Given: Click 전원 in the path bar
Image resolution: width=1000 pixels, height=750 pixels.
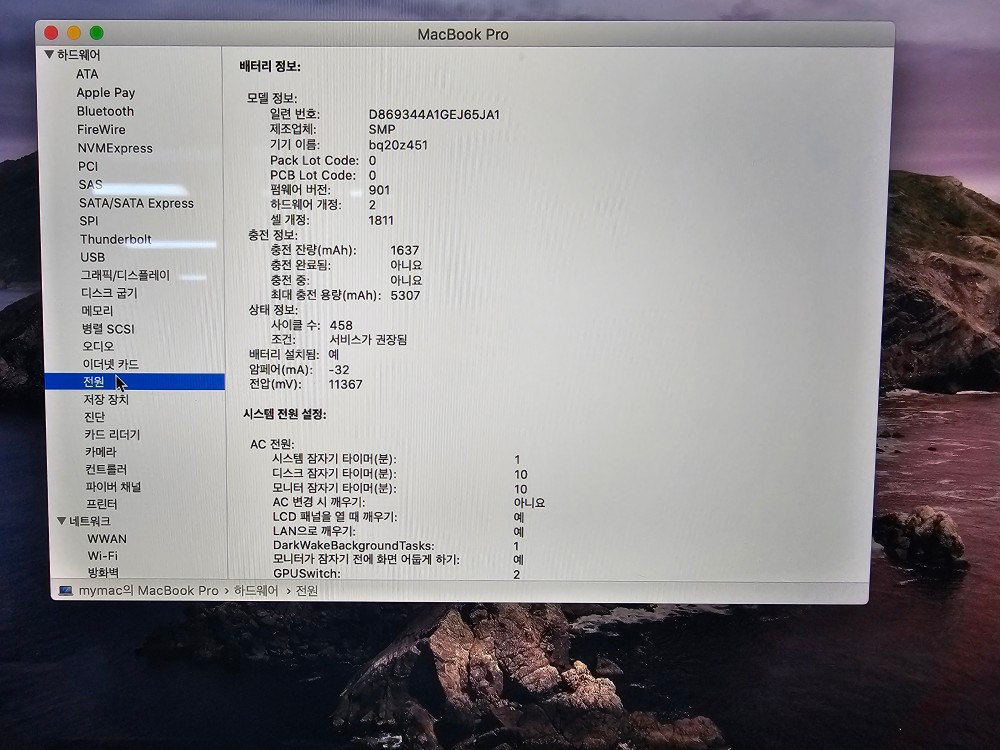Looking at the screenshot, I should [307, 591].
